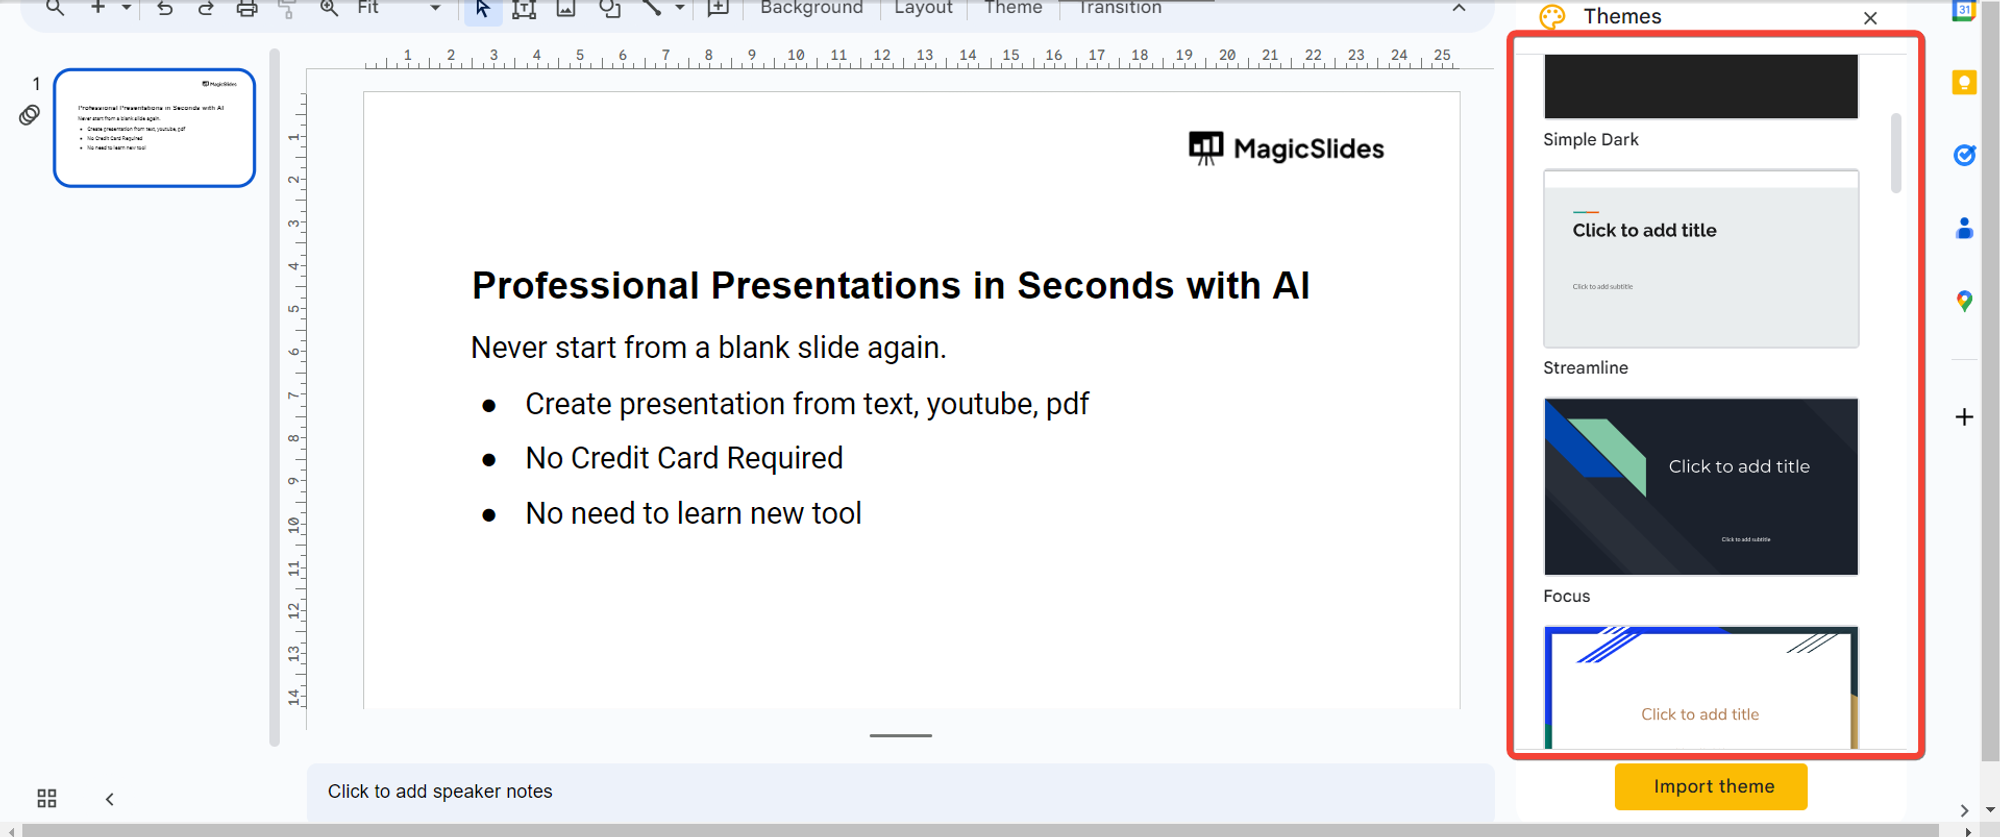Open the search menus magnifier icon
The height and width of the screenshot is (837, 2000).
(55, 8)
